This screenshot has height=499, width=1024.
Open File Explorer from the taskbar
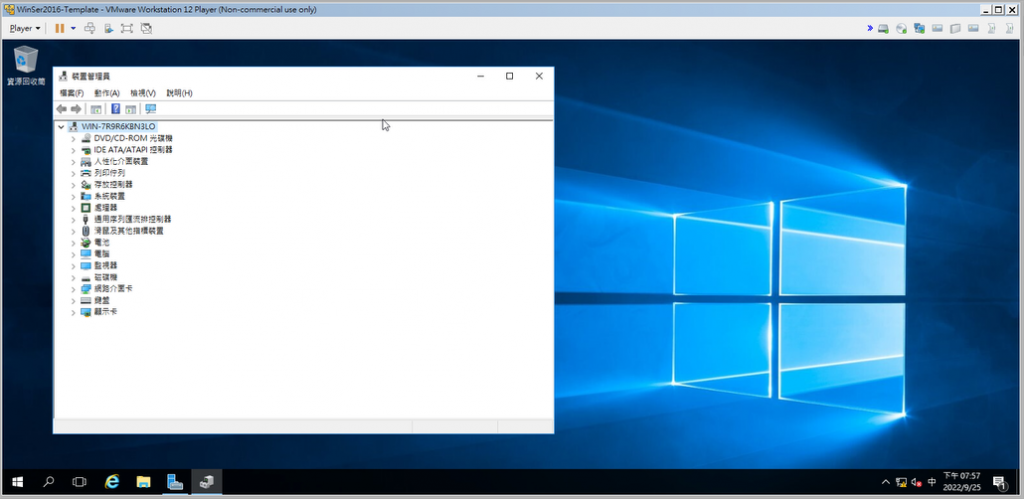(x=144, y=482)
